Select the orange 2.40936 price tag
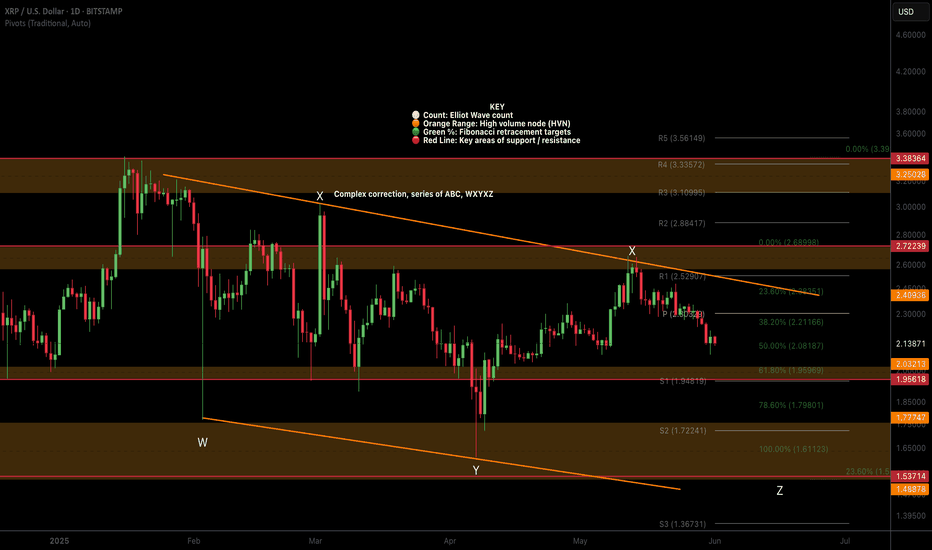 tap(911, 295)
